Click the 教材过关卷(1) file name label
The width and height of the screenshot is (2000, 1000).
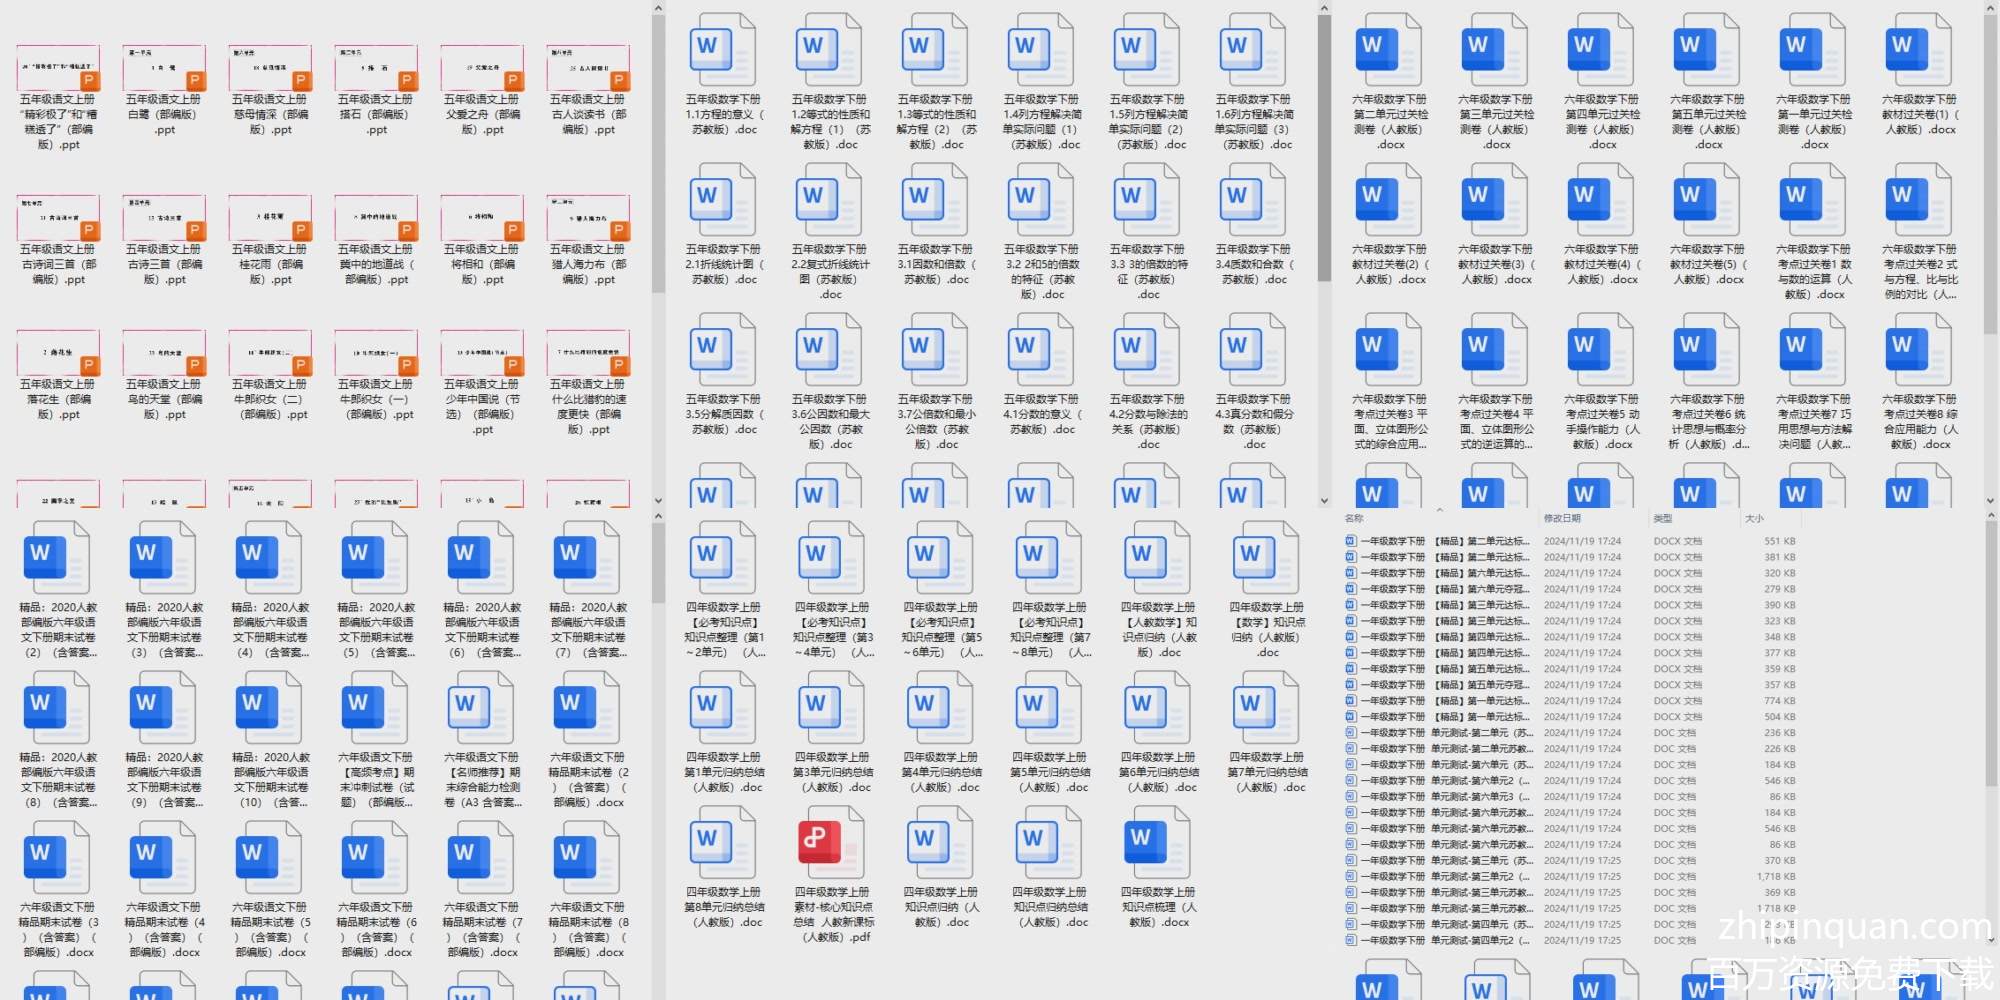(x=1919, y=114)
